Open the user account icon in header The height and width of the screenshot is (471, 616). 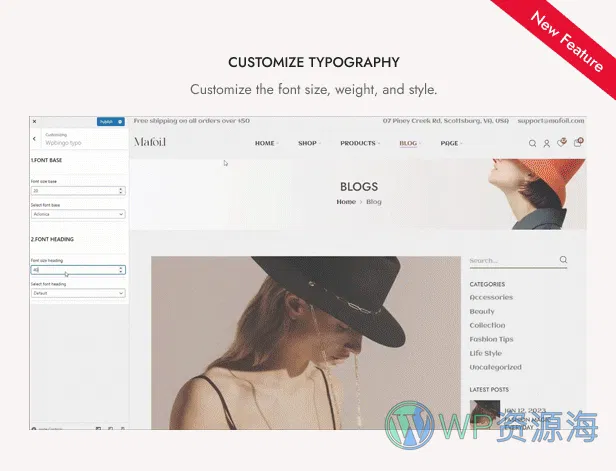[547, 143]
